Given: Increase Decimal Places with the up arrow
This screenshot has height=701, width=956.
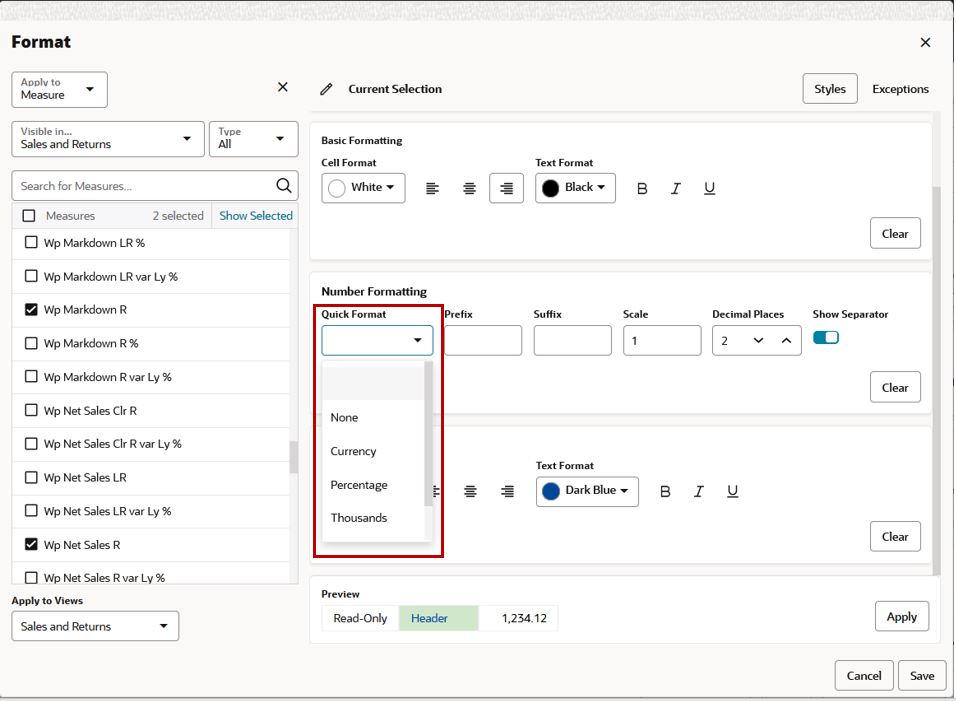Looking at the screenshot, I should [787, 340].
